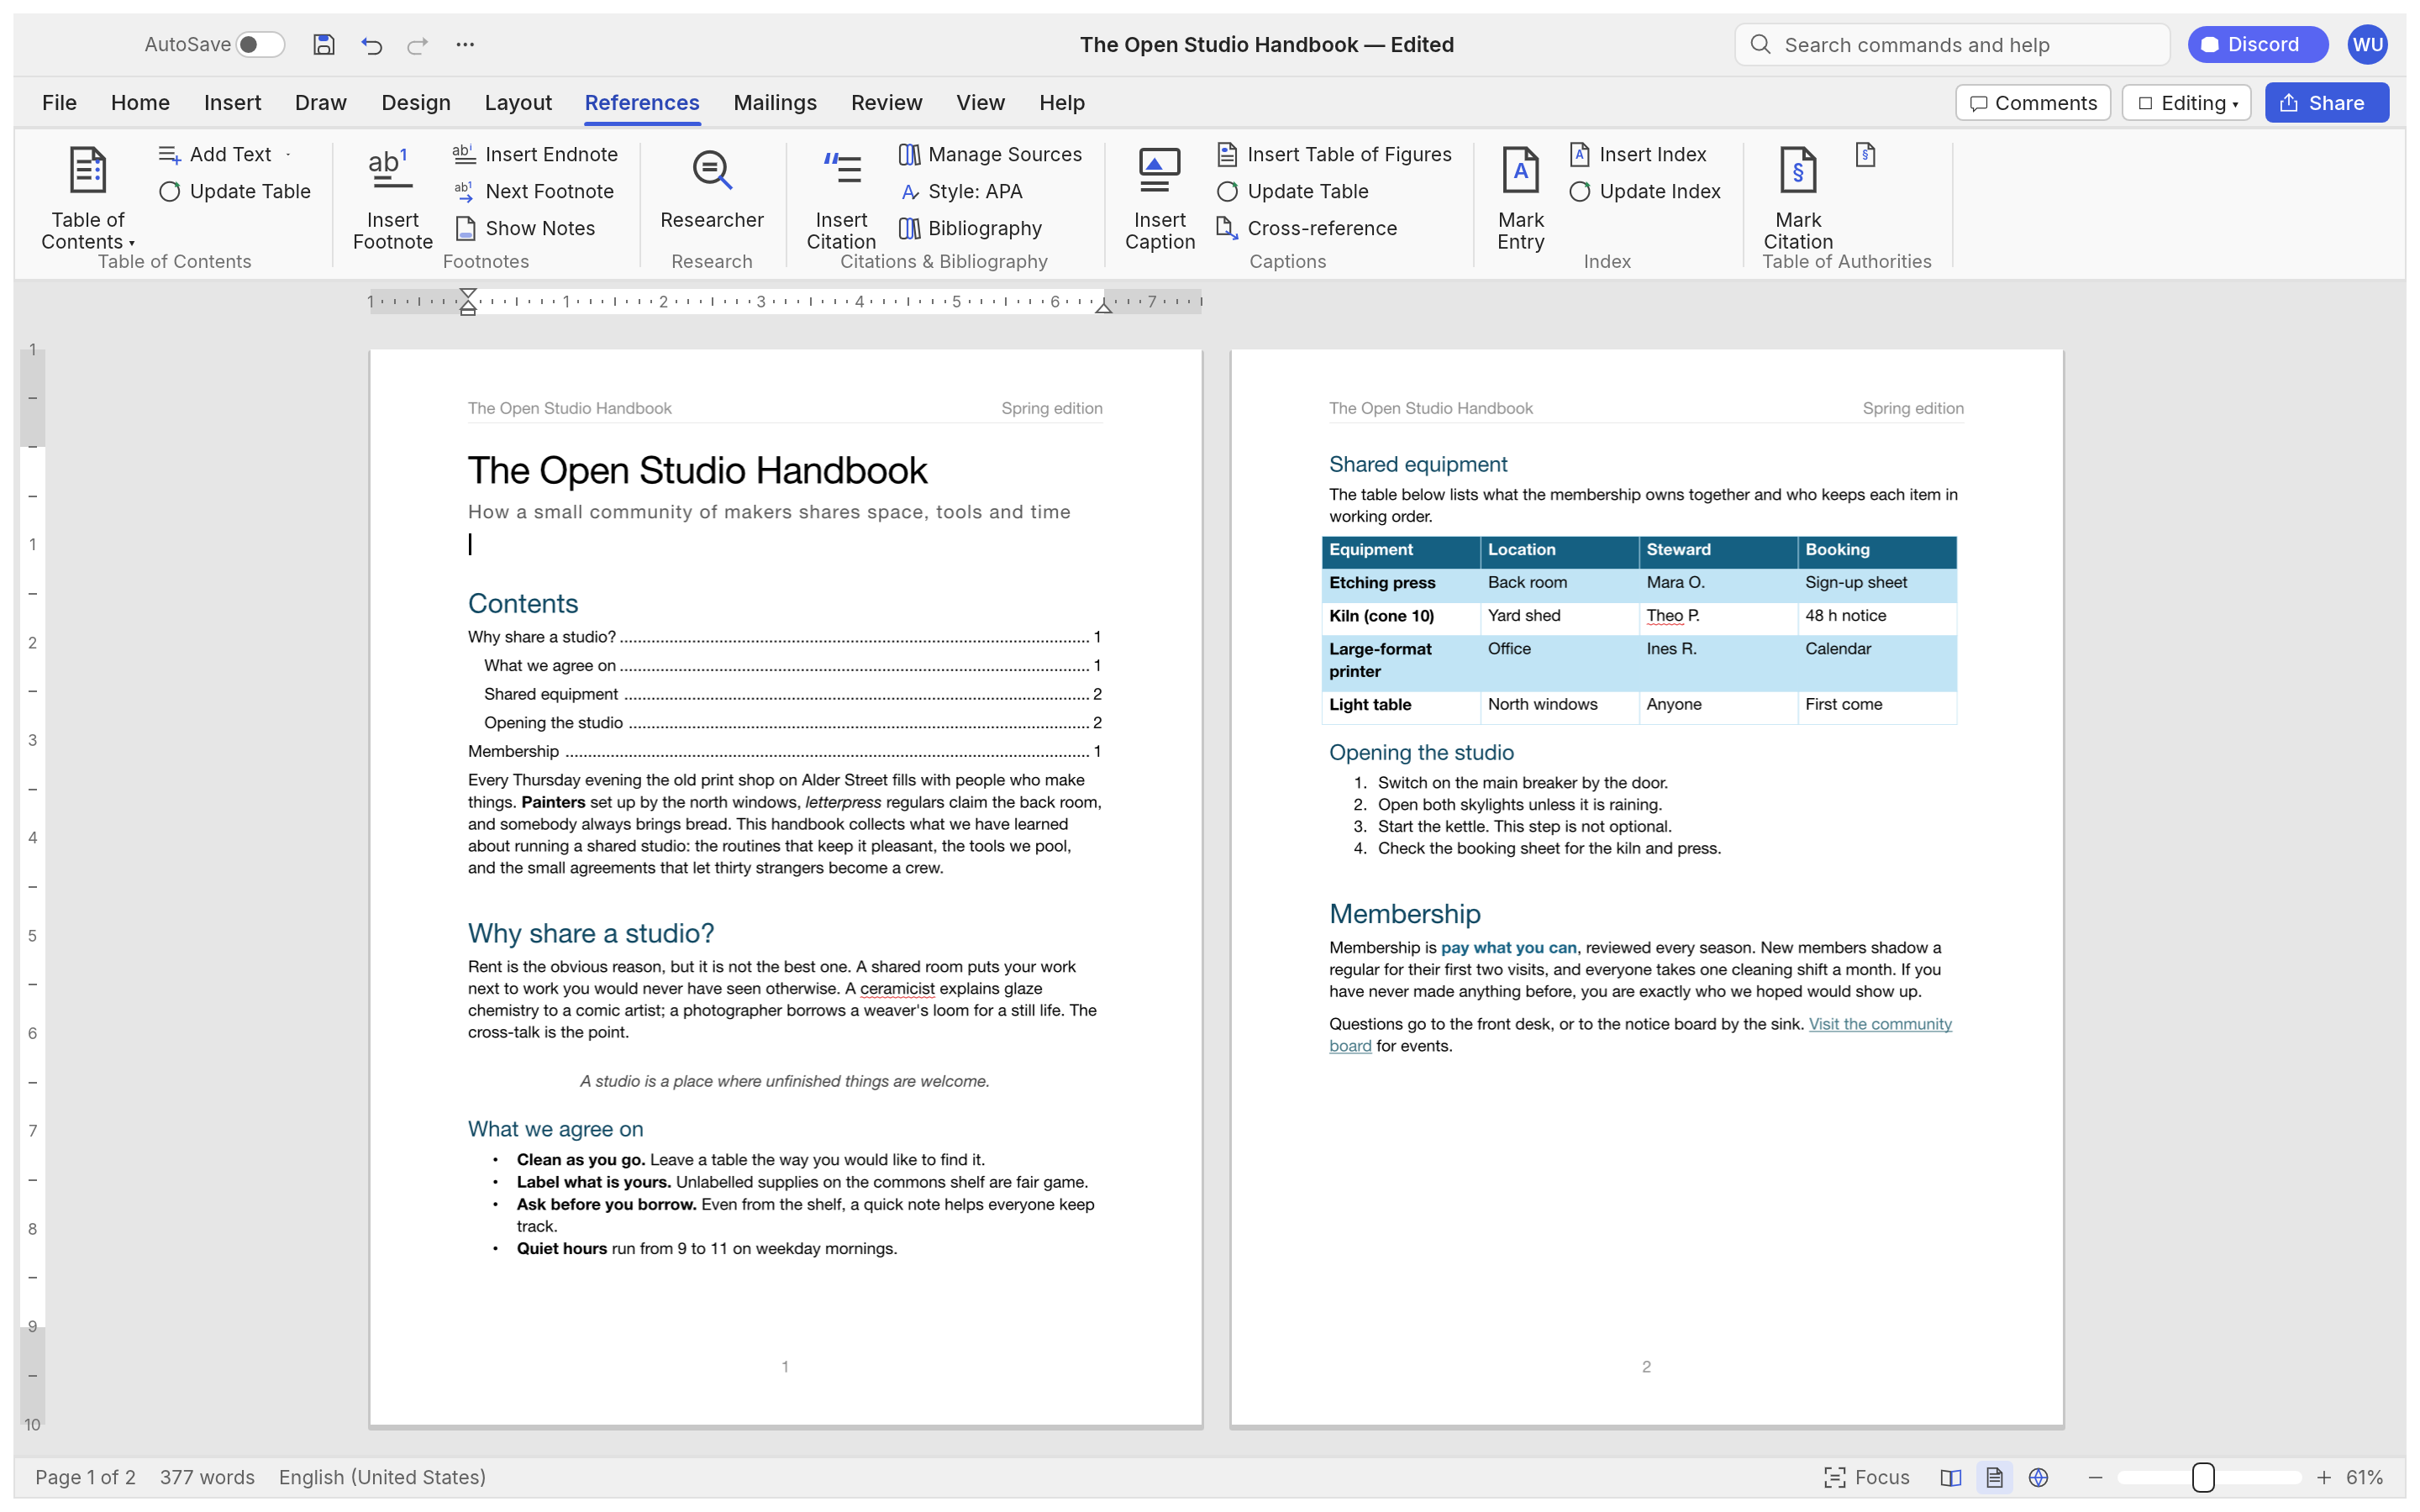Screen dimensions: 2420x1512
Task: Select Print Layout view icon
Action: click(x=1994, y=1477)
